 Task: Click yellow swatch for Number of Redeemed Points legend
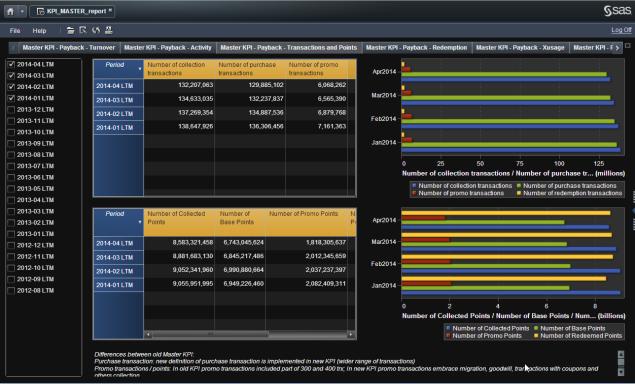[536, 336]
